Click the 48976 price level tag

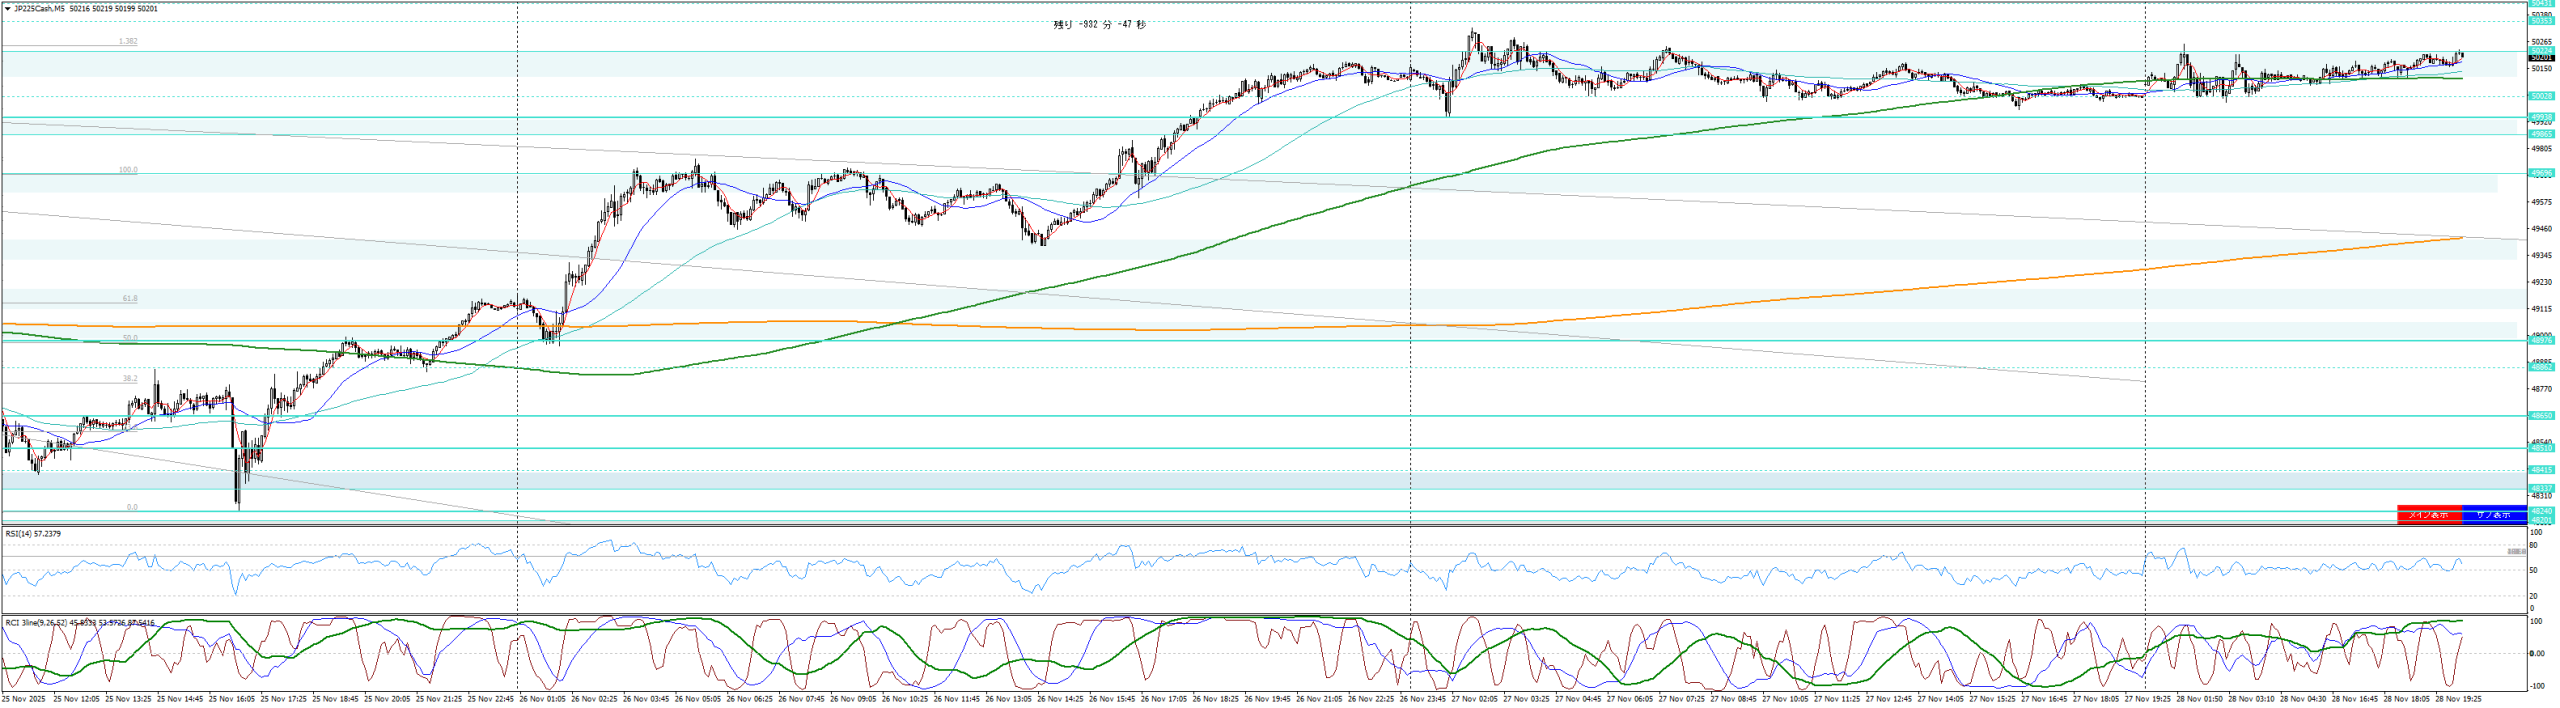coord(2541,340)
